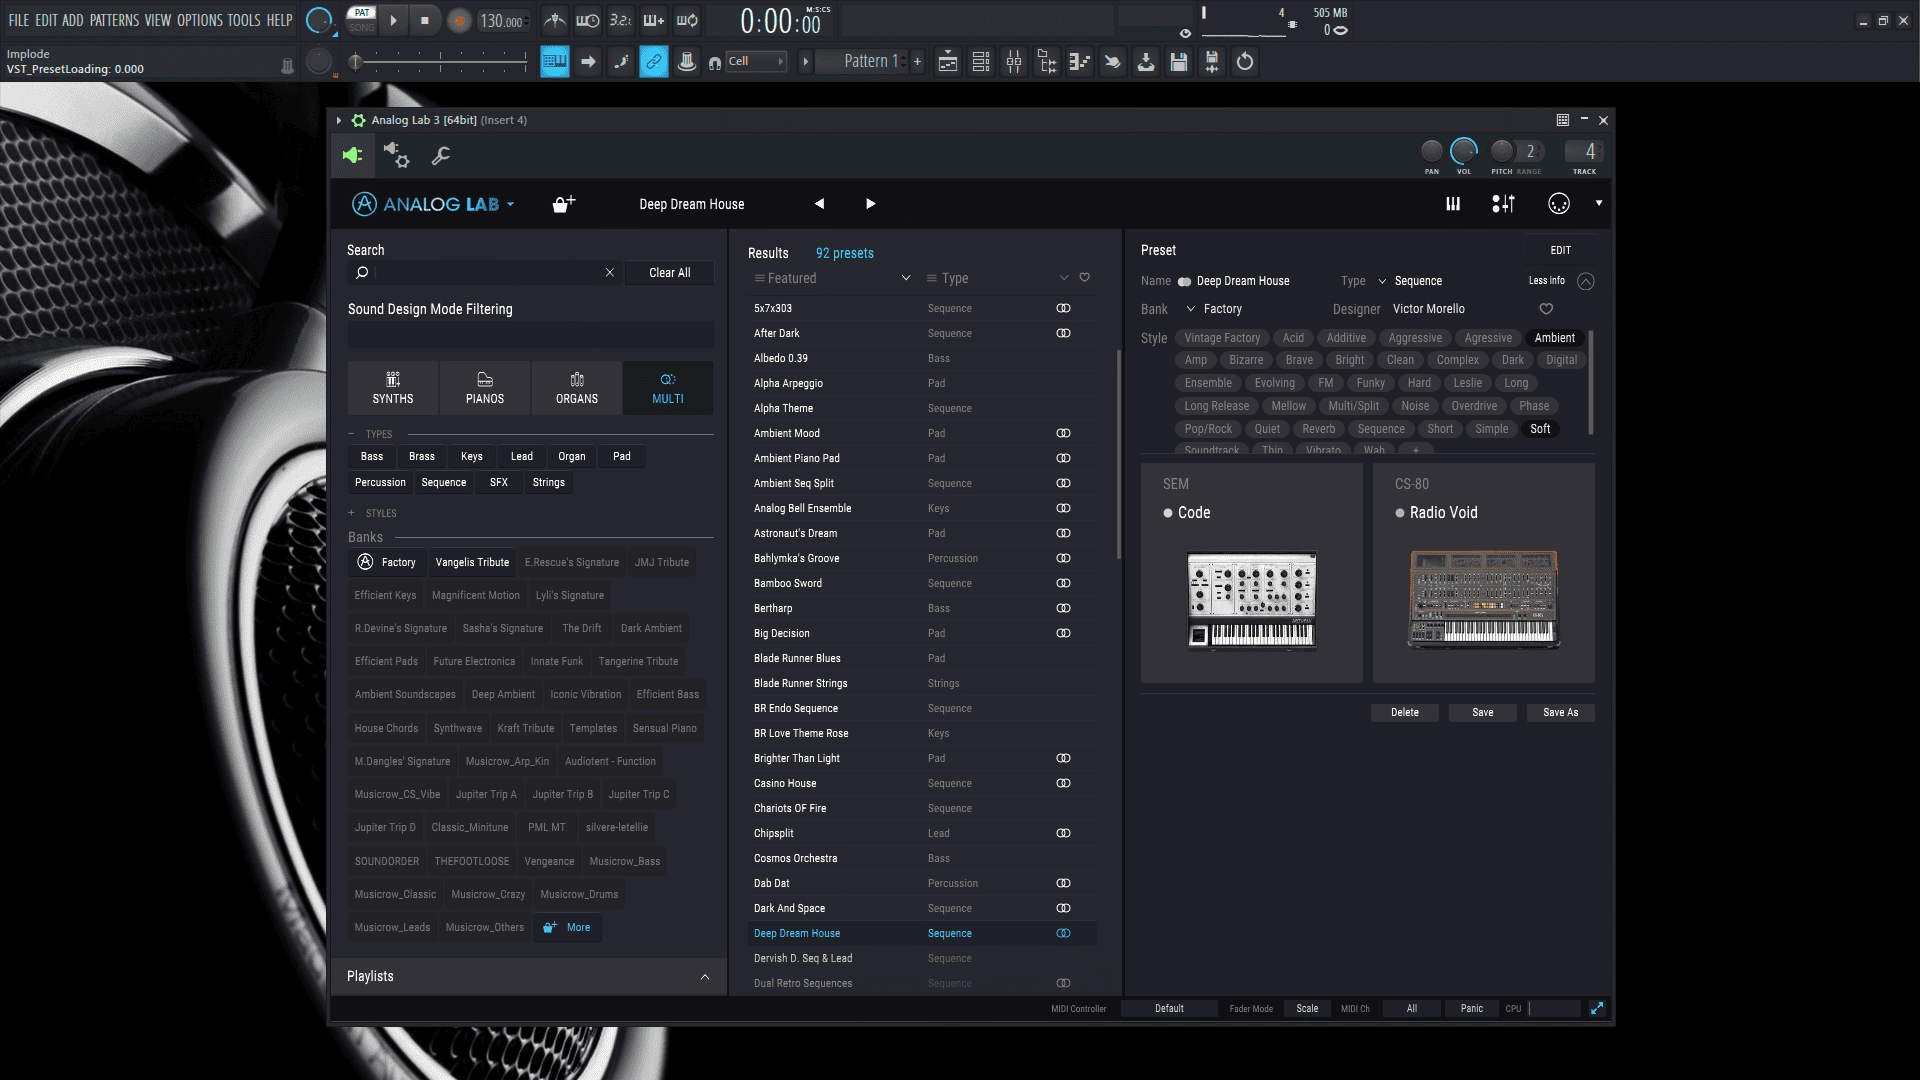Click the Clear All button
Viewport: 1920px width, 1080px height.
(669, 272)
